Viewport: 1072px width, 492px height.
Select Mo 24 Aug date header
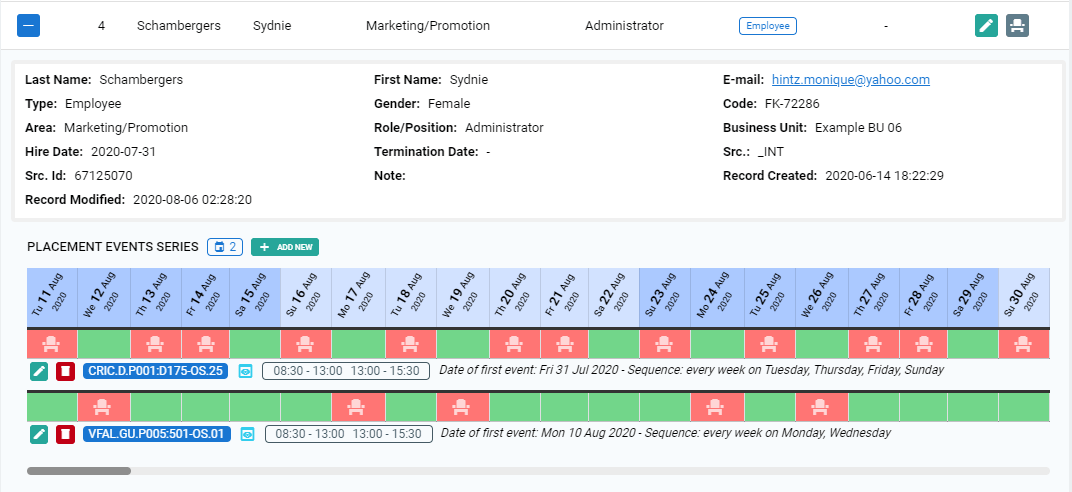point(717,298)
